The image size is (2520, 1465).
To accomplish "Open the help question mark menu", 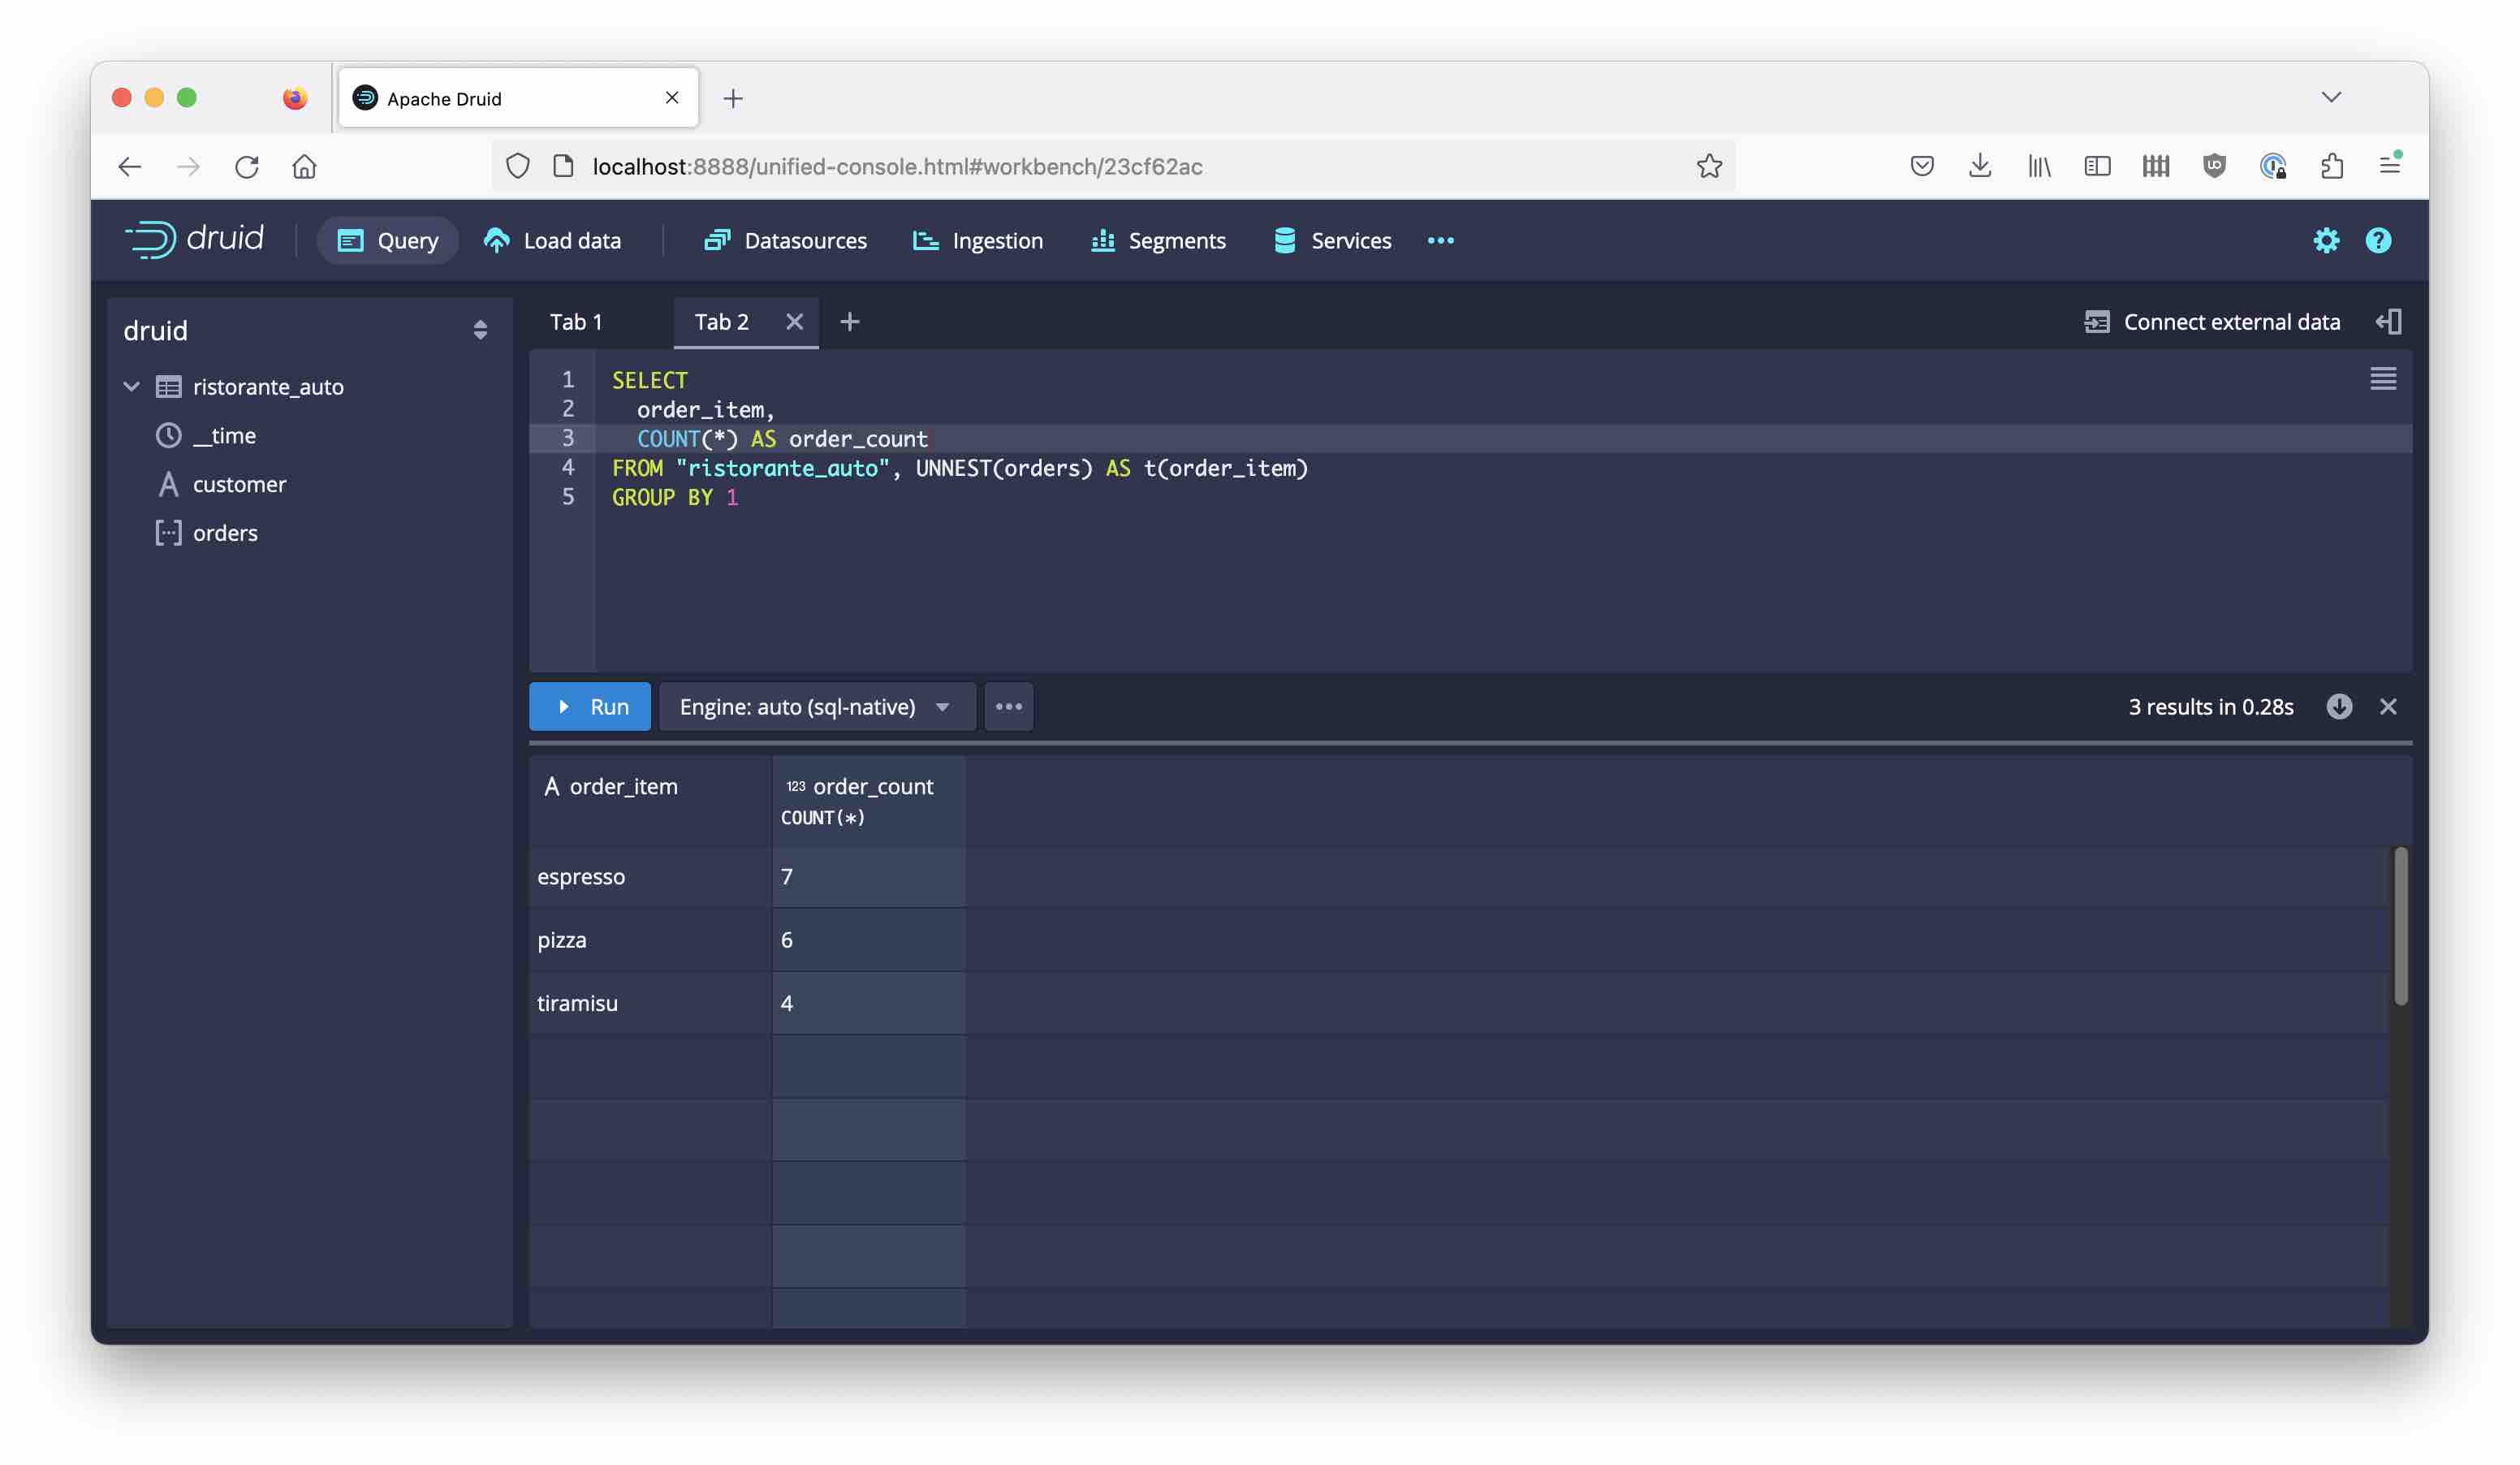I will tap(2377, 241).
